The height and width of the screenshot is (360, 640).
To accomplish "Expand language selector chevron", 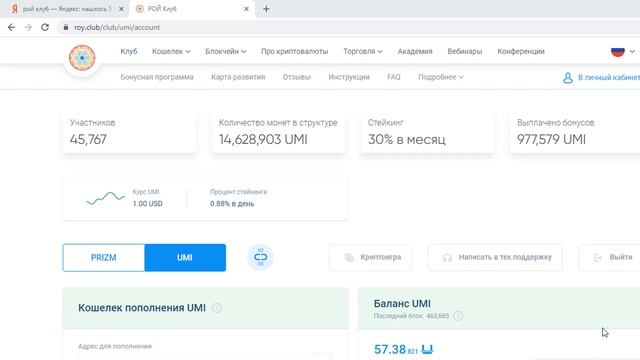I will (632, 51).
